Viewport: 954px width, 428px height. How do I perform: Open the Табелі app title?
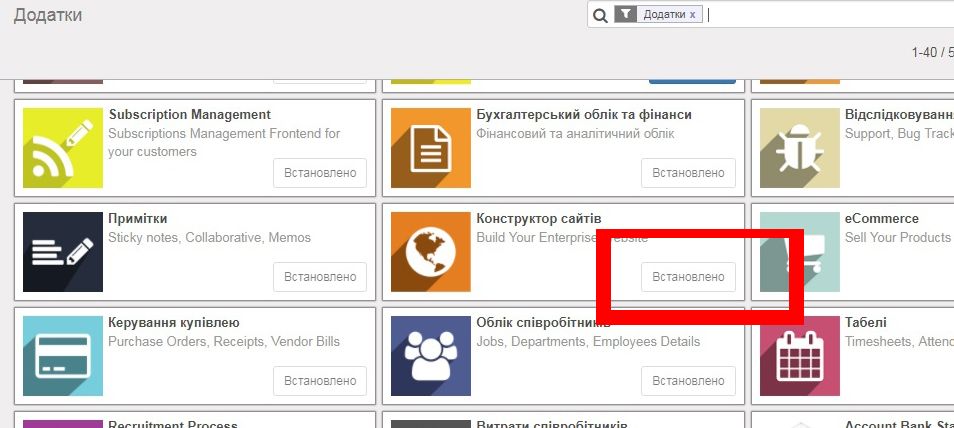tap(865, 323)
